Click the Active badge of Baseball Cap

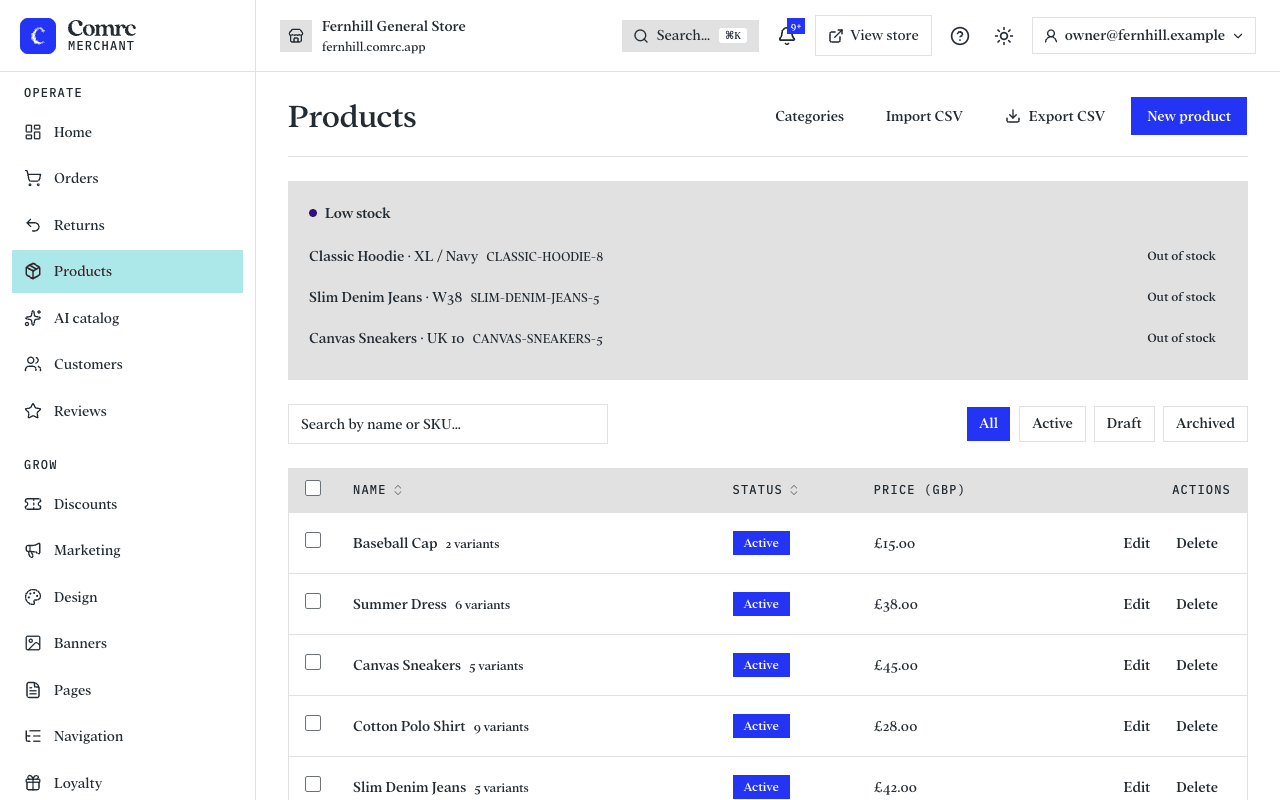[x=761, y=543]
